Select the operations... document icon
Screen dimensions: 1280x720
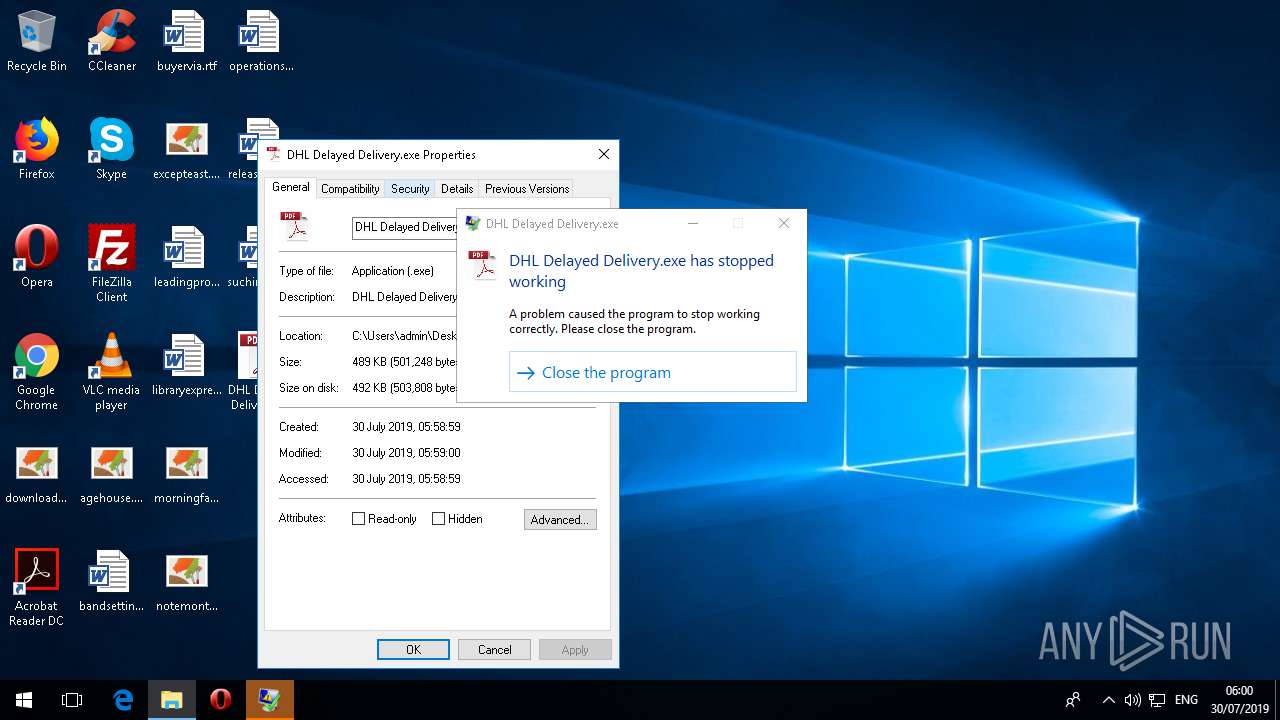261,42
